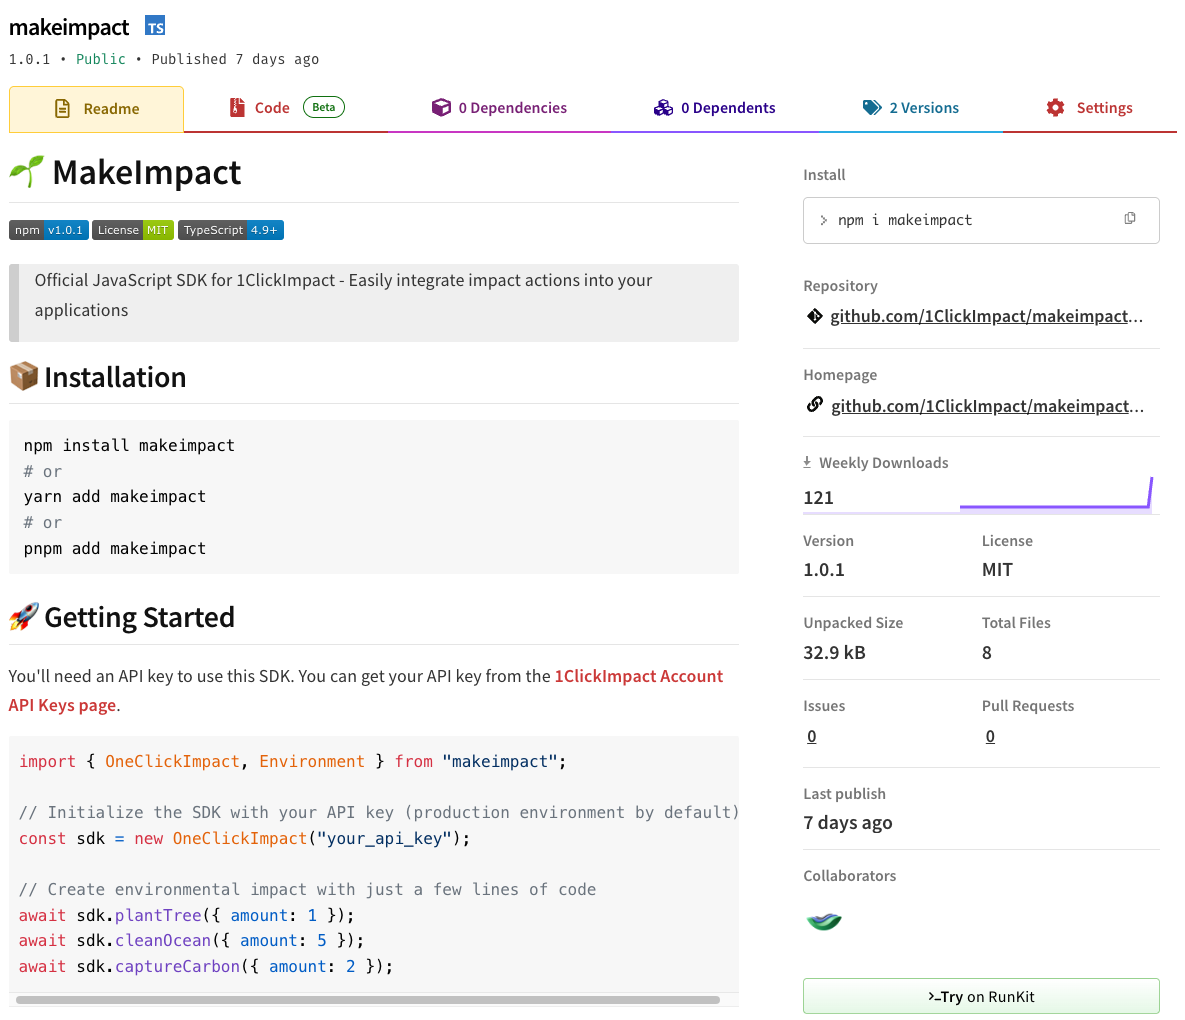The image size is (1185, 1020).
Task: Click the Unpacked Size value 32.9 kB
Action: click(834, 652)
